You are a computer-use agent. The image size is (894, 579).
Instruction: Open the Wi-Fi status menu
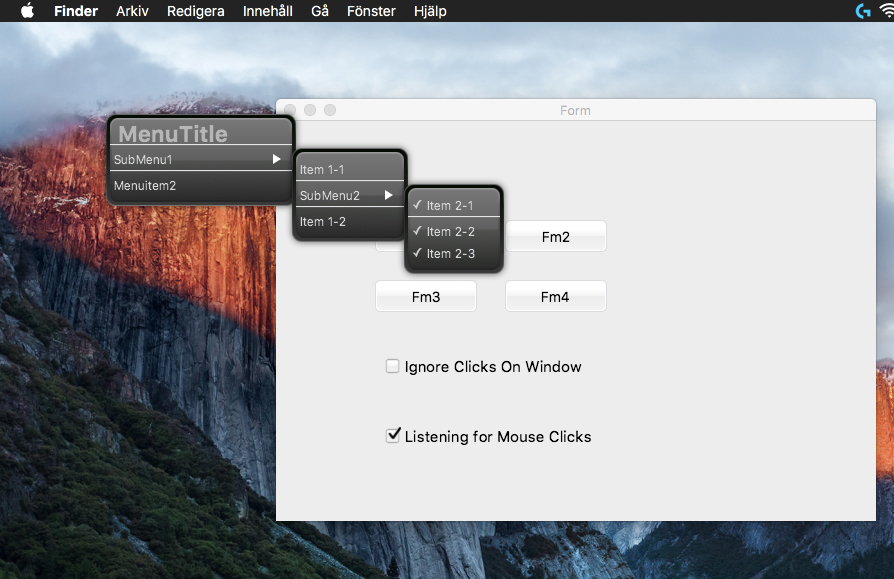click(x=887, y=11)
